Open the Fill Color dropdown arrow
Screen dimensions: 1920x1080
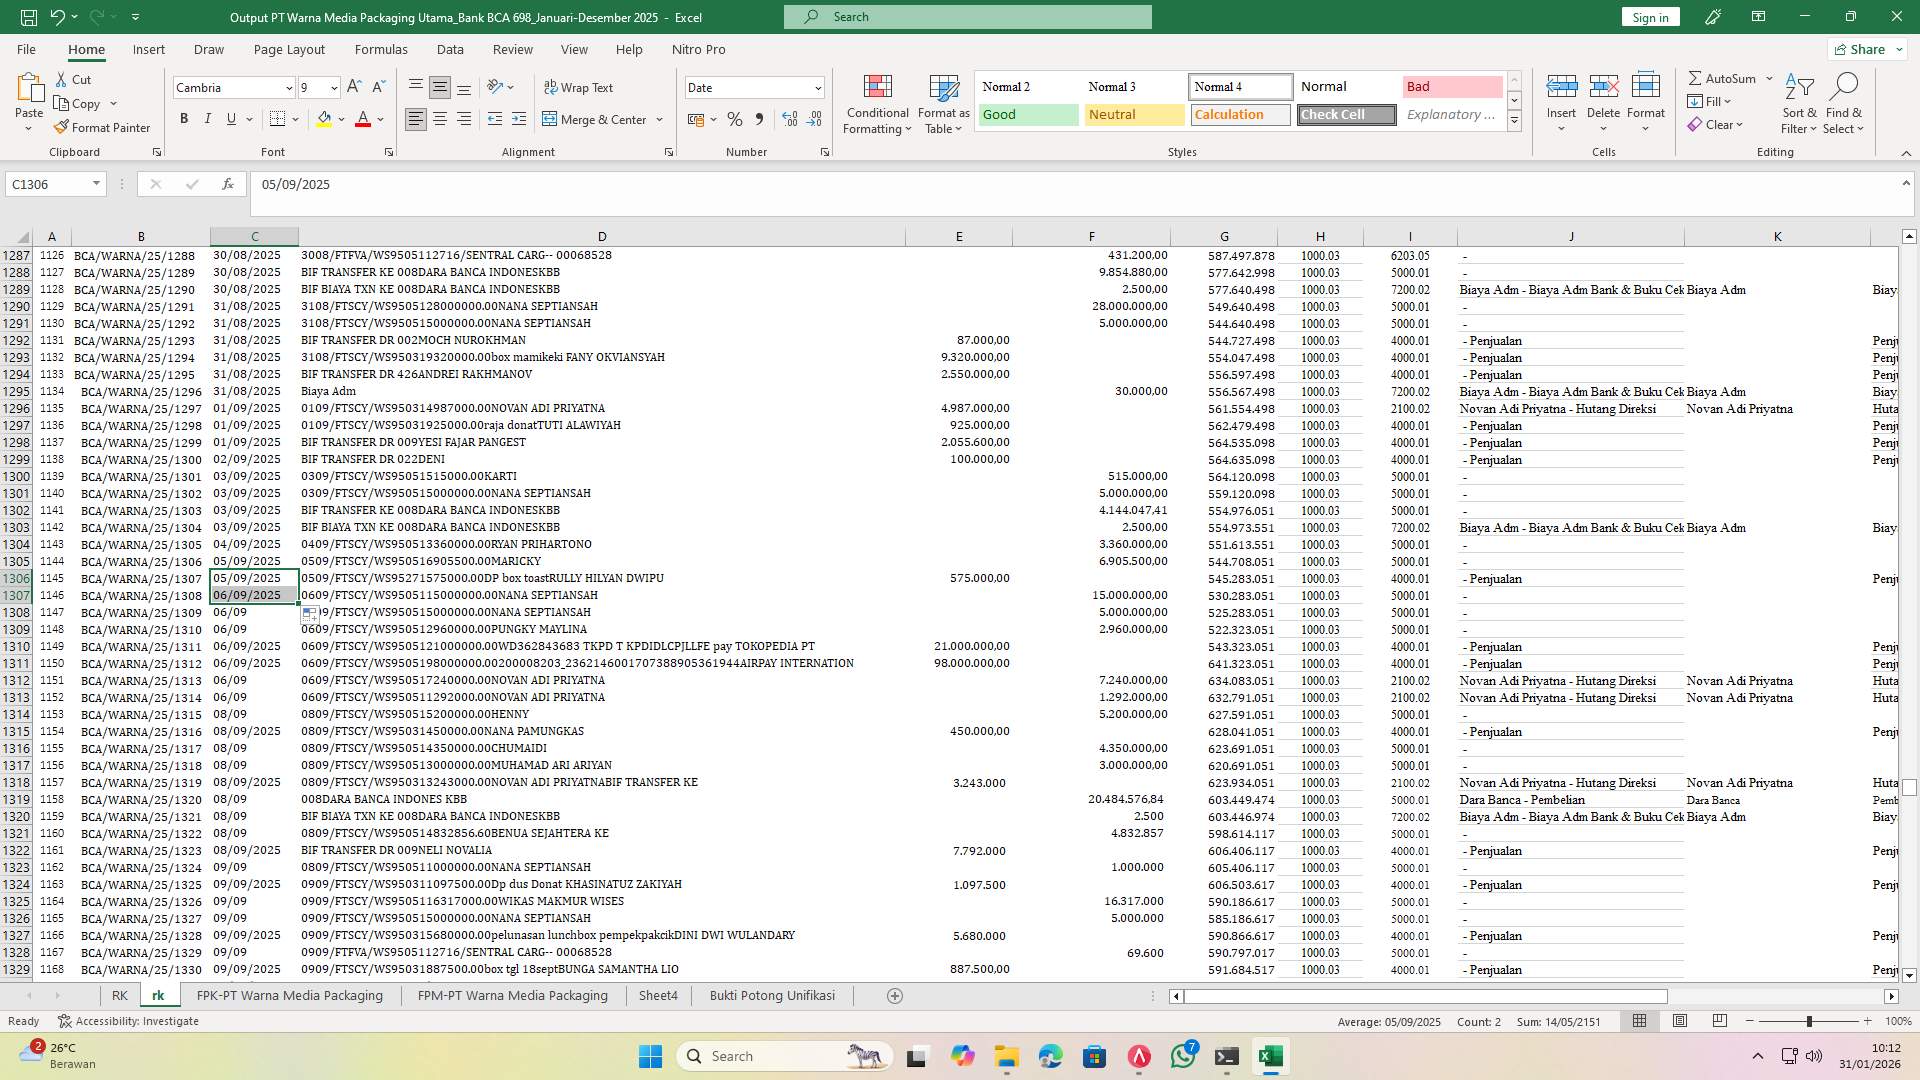(x=339, y=118)
